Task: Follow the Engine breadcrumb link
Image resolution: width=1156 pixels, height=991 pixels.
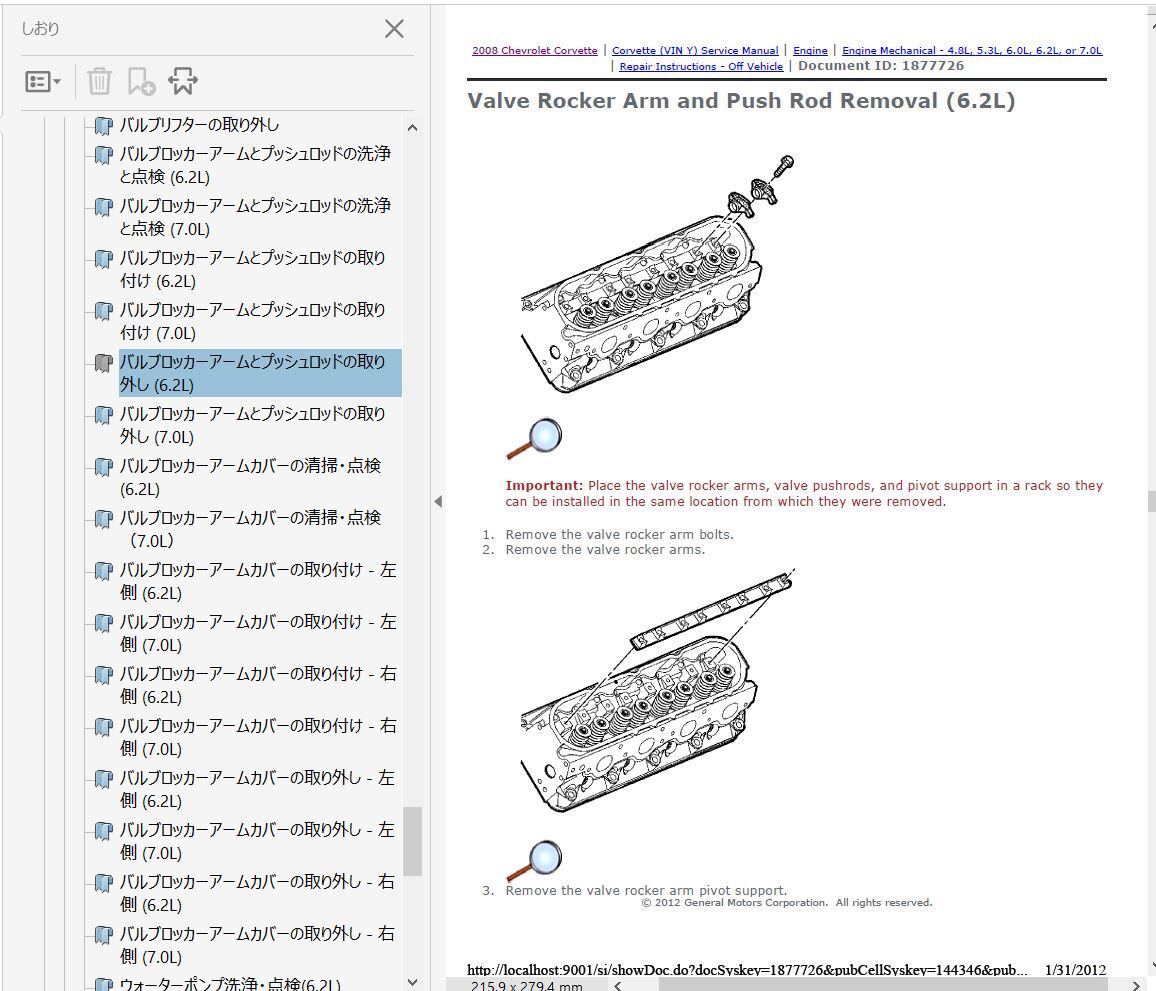Action: coord(810,50)
